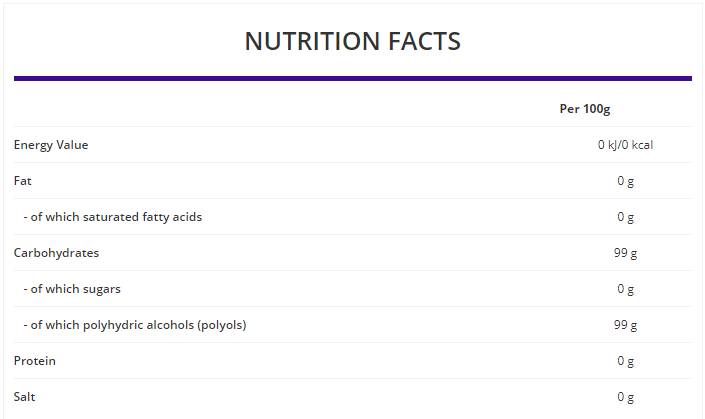
Task: Select the 0 g value for Protein
Action: click(x=626, y=361)
